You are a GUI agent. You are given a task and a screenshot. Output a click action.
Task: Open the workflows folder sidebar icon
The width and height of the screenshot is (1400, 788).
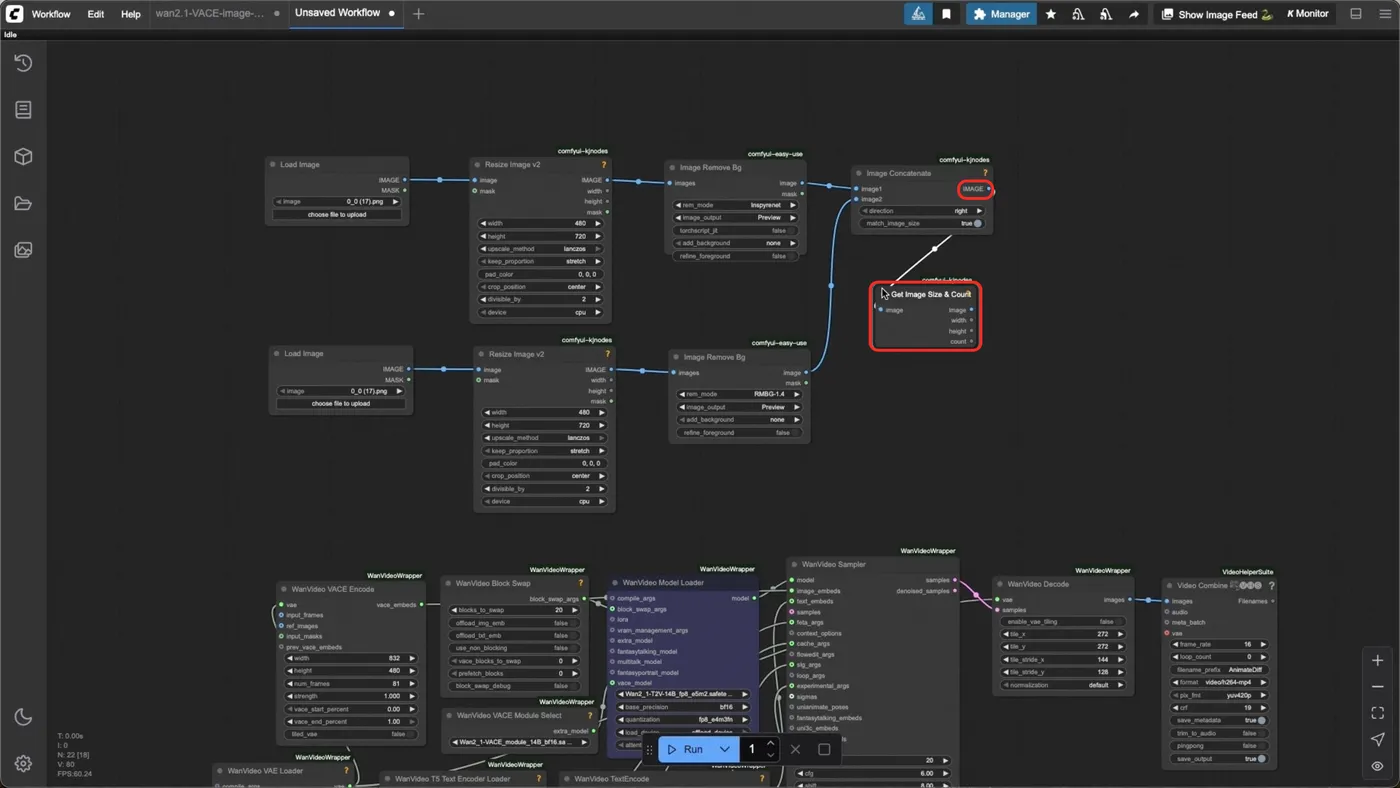[23, 204]
